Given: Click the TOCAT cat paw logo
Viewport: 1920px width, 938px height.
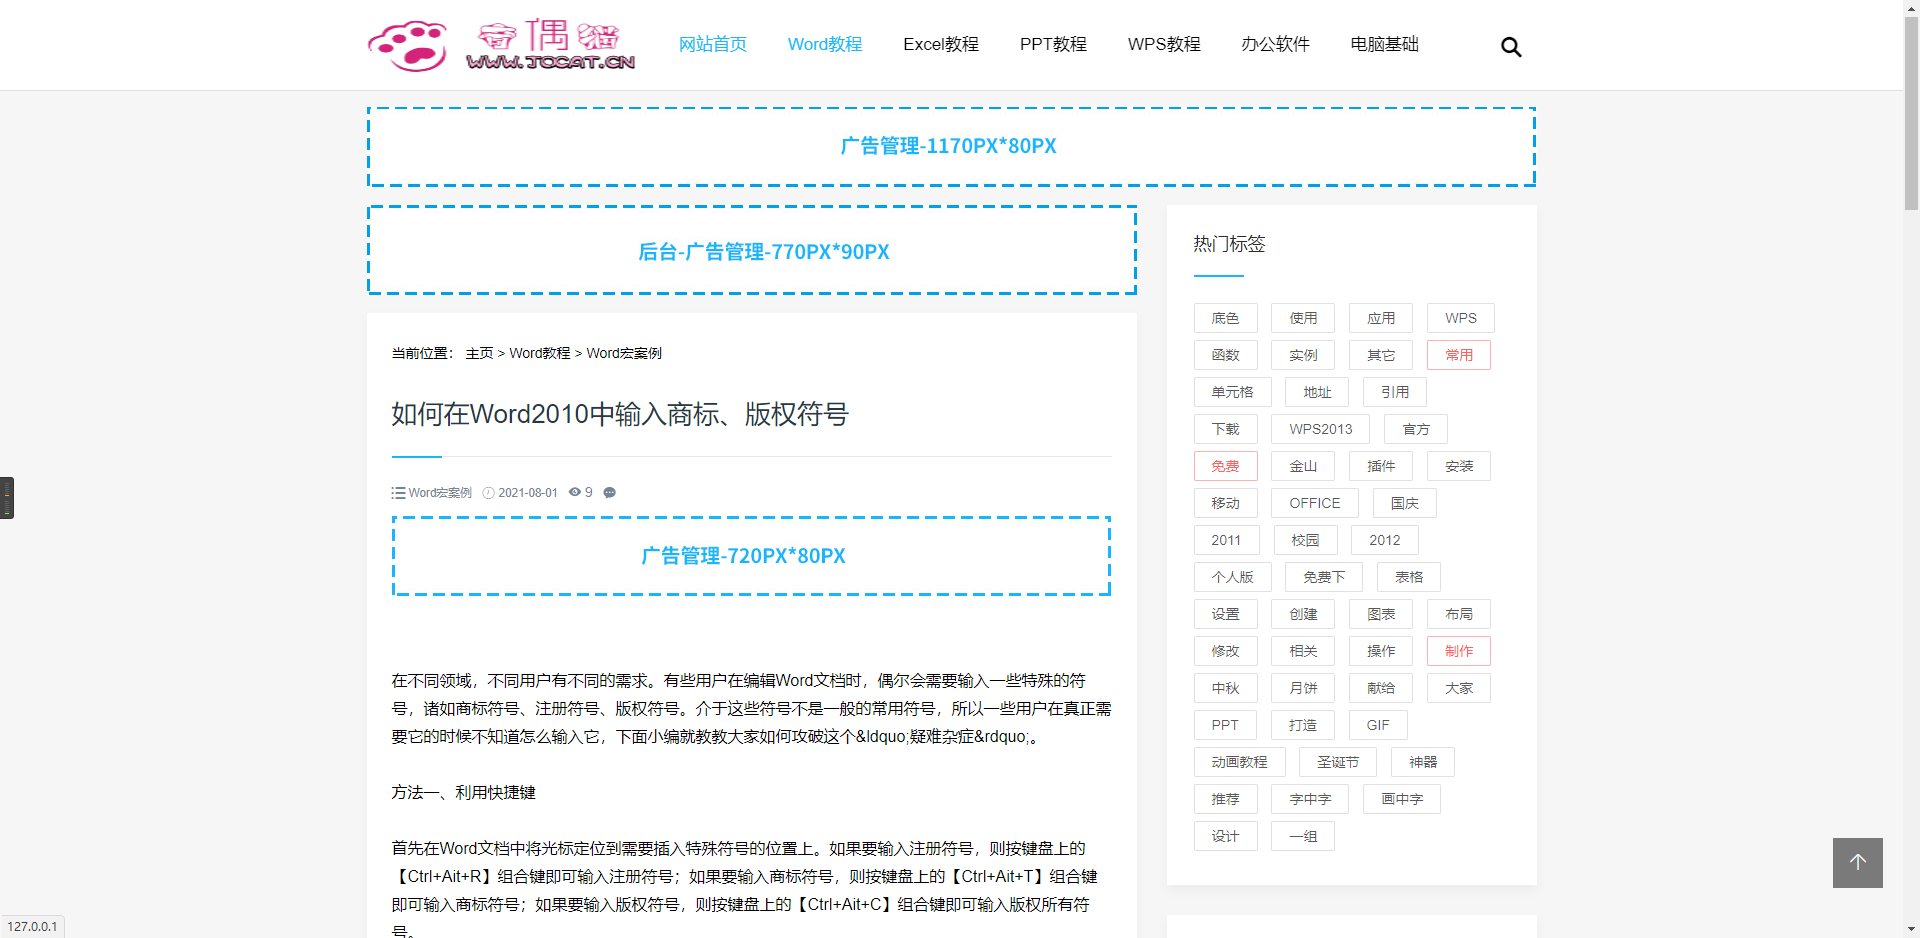Looking at the screenshot, I should click(x=501, y=45).
